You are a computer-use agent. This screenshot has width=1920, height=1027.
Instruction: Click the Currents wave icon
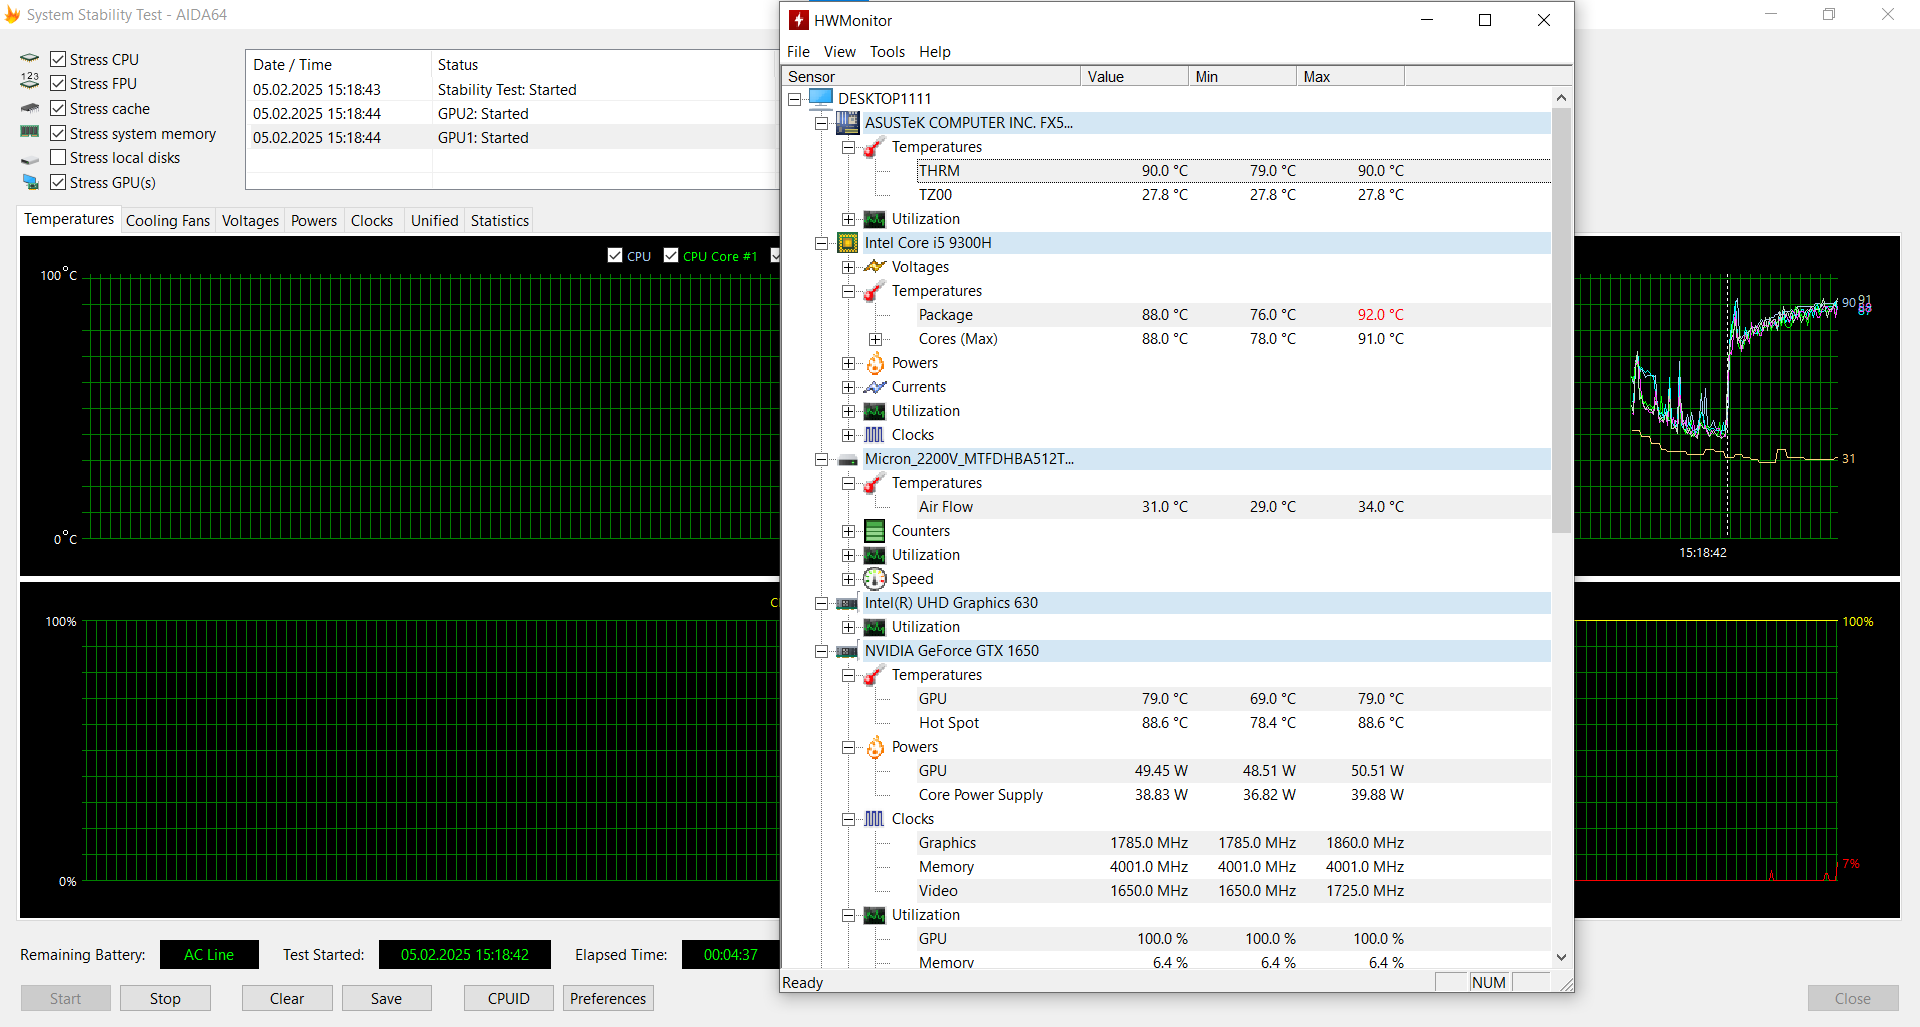pos(874,387)
